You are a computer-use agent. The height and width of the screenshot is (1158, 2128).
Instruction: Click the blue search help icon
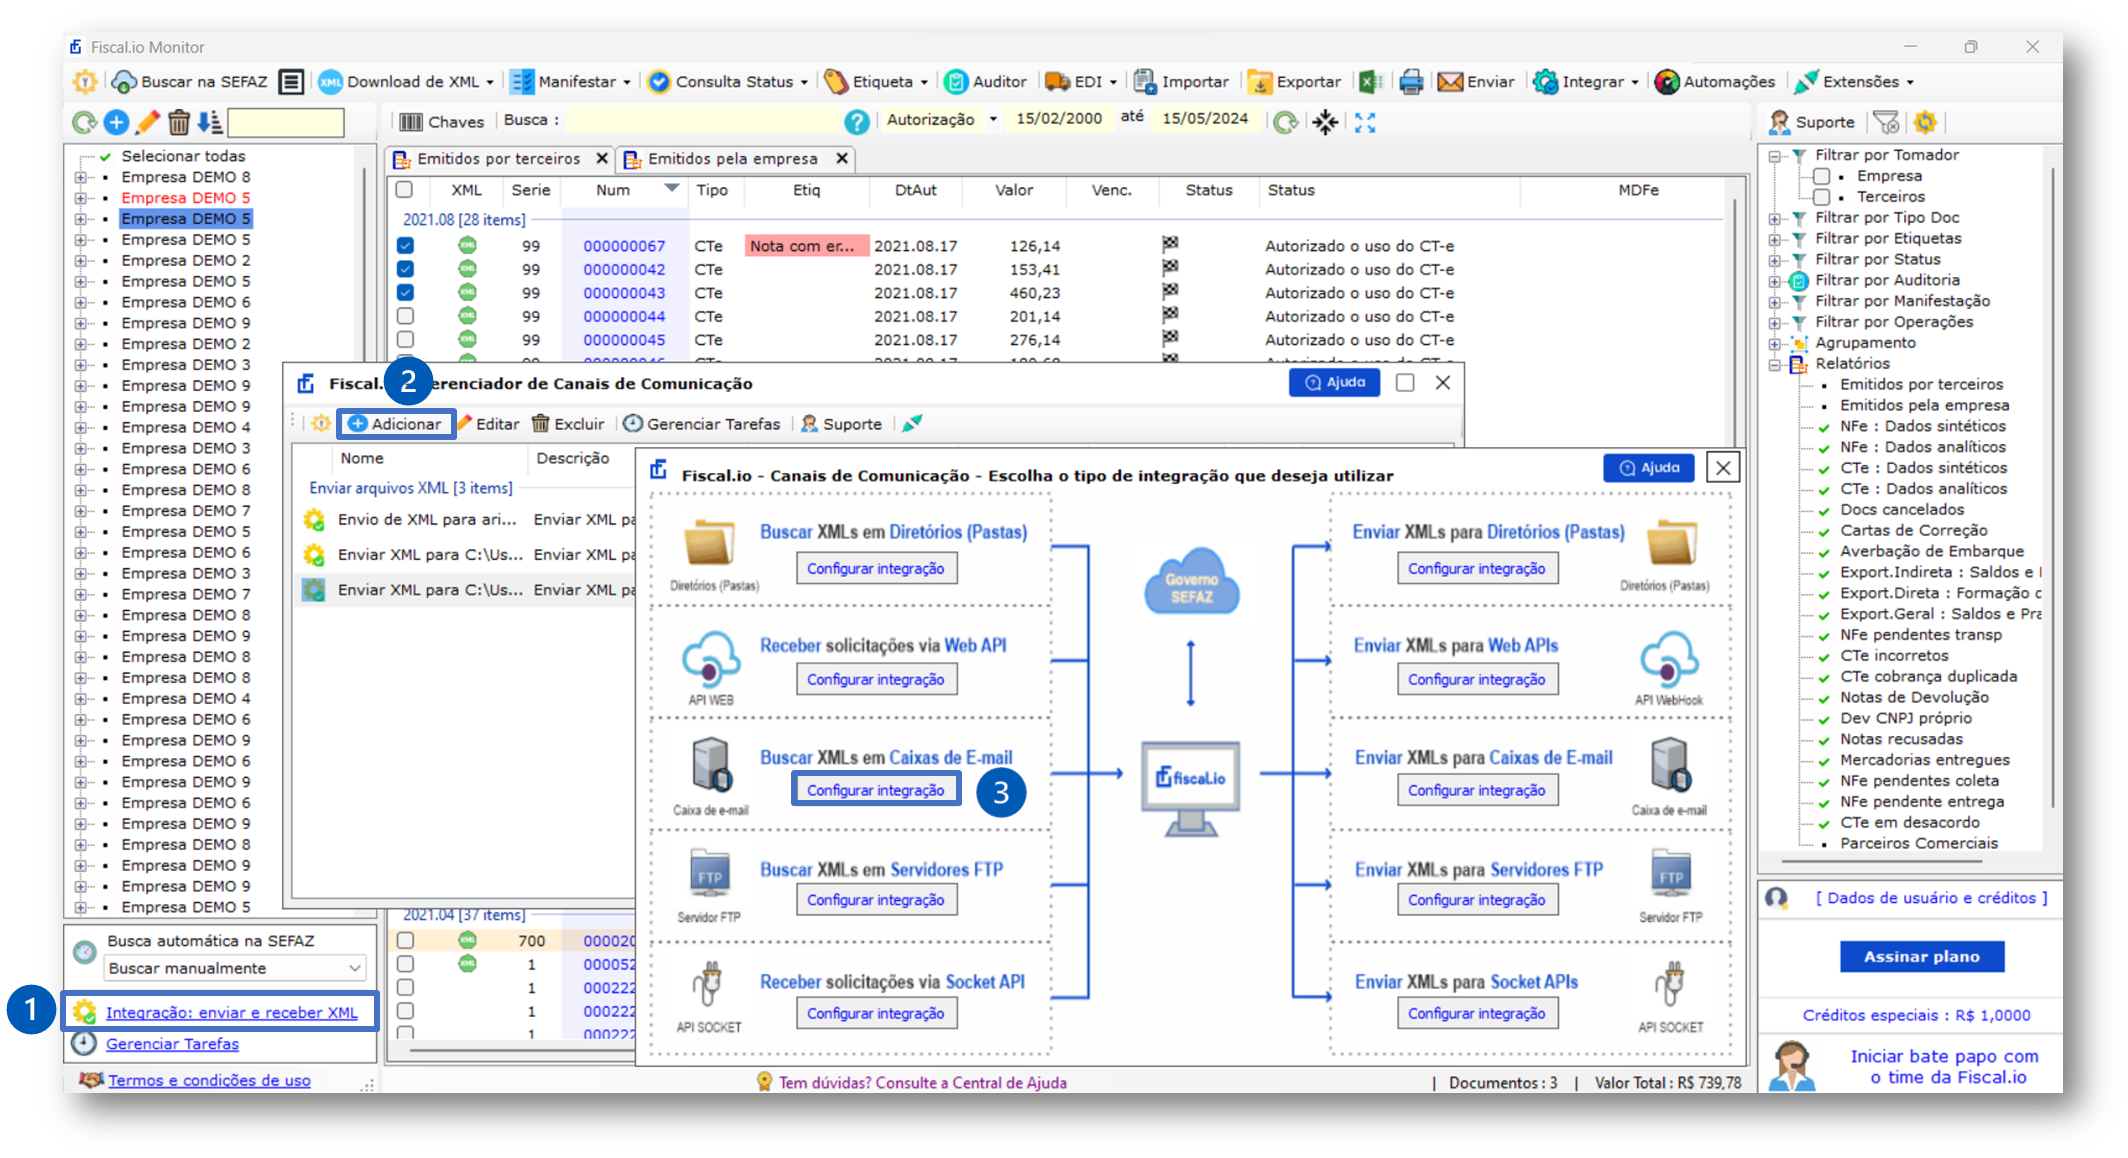[857, 122]
